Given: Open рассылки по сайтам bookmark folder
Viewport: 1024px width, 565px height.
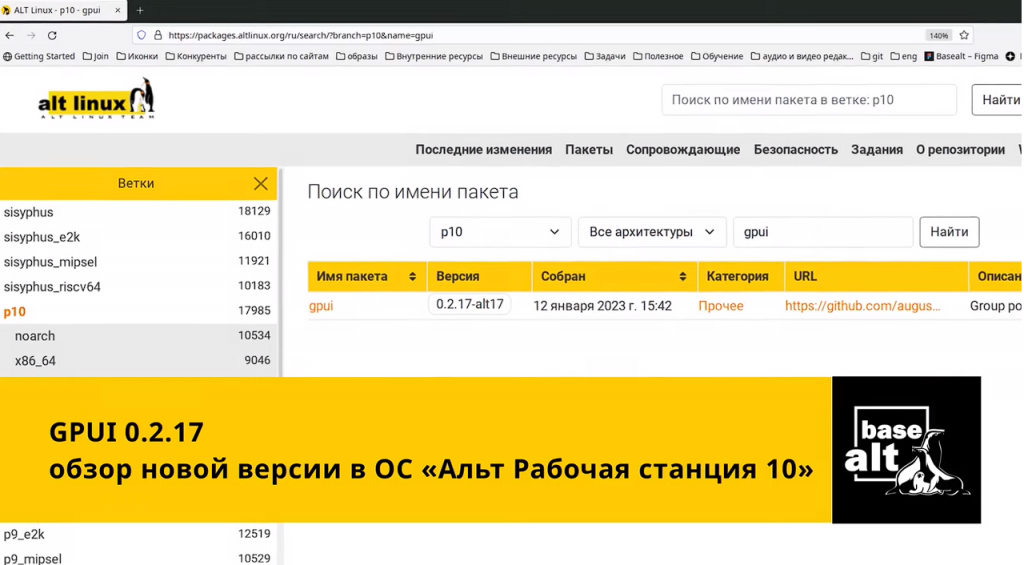Looking at the screenshot, I should [x=281, y=56].
